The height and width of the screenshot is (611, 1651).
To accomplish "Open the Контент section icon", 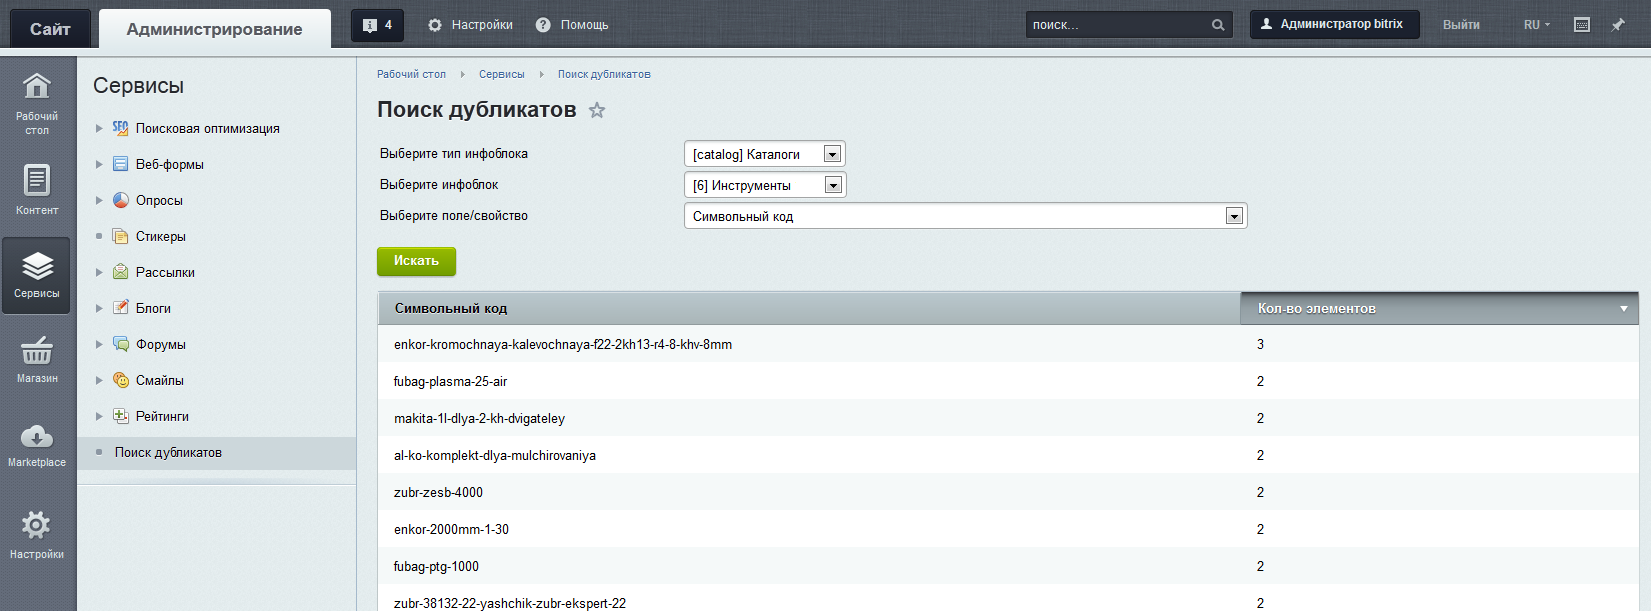I will (x=37, y=180).
